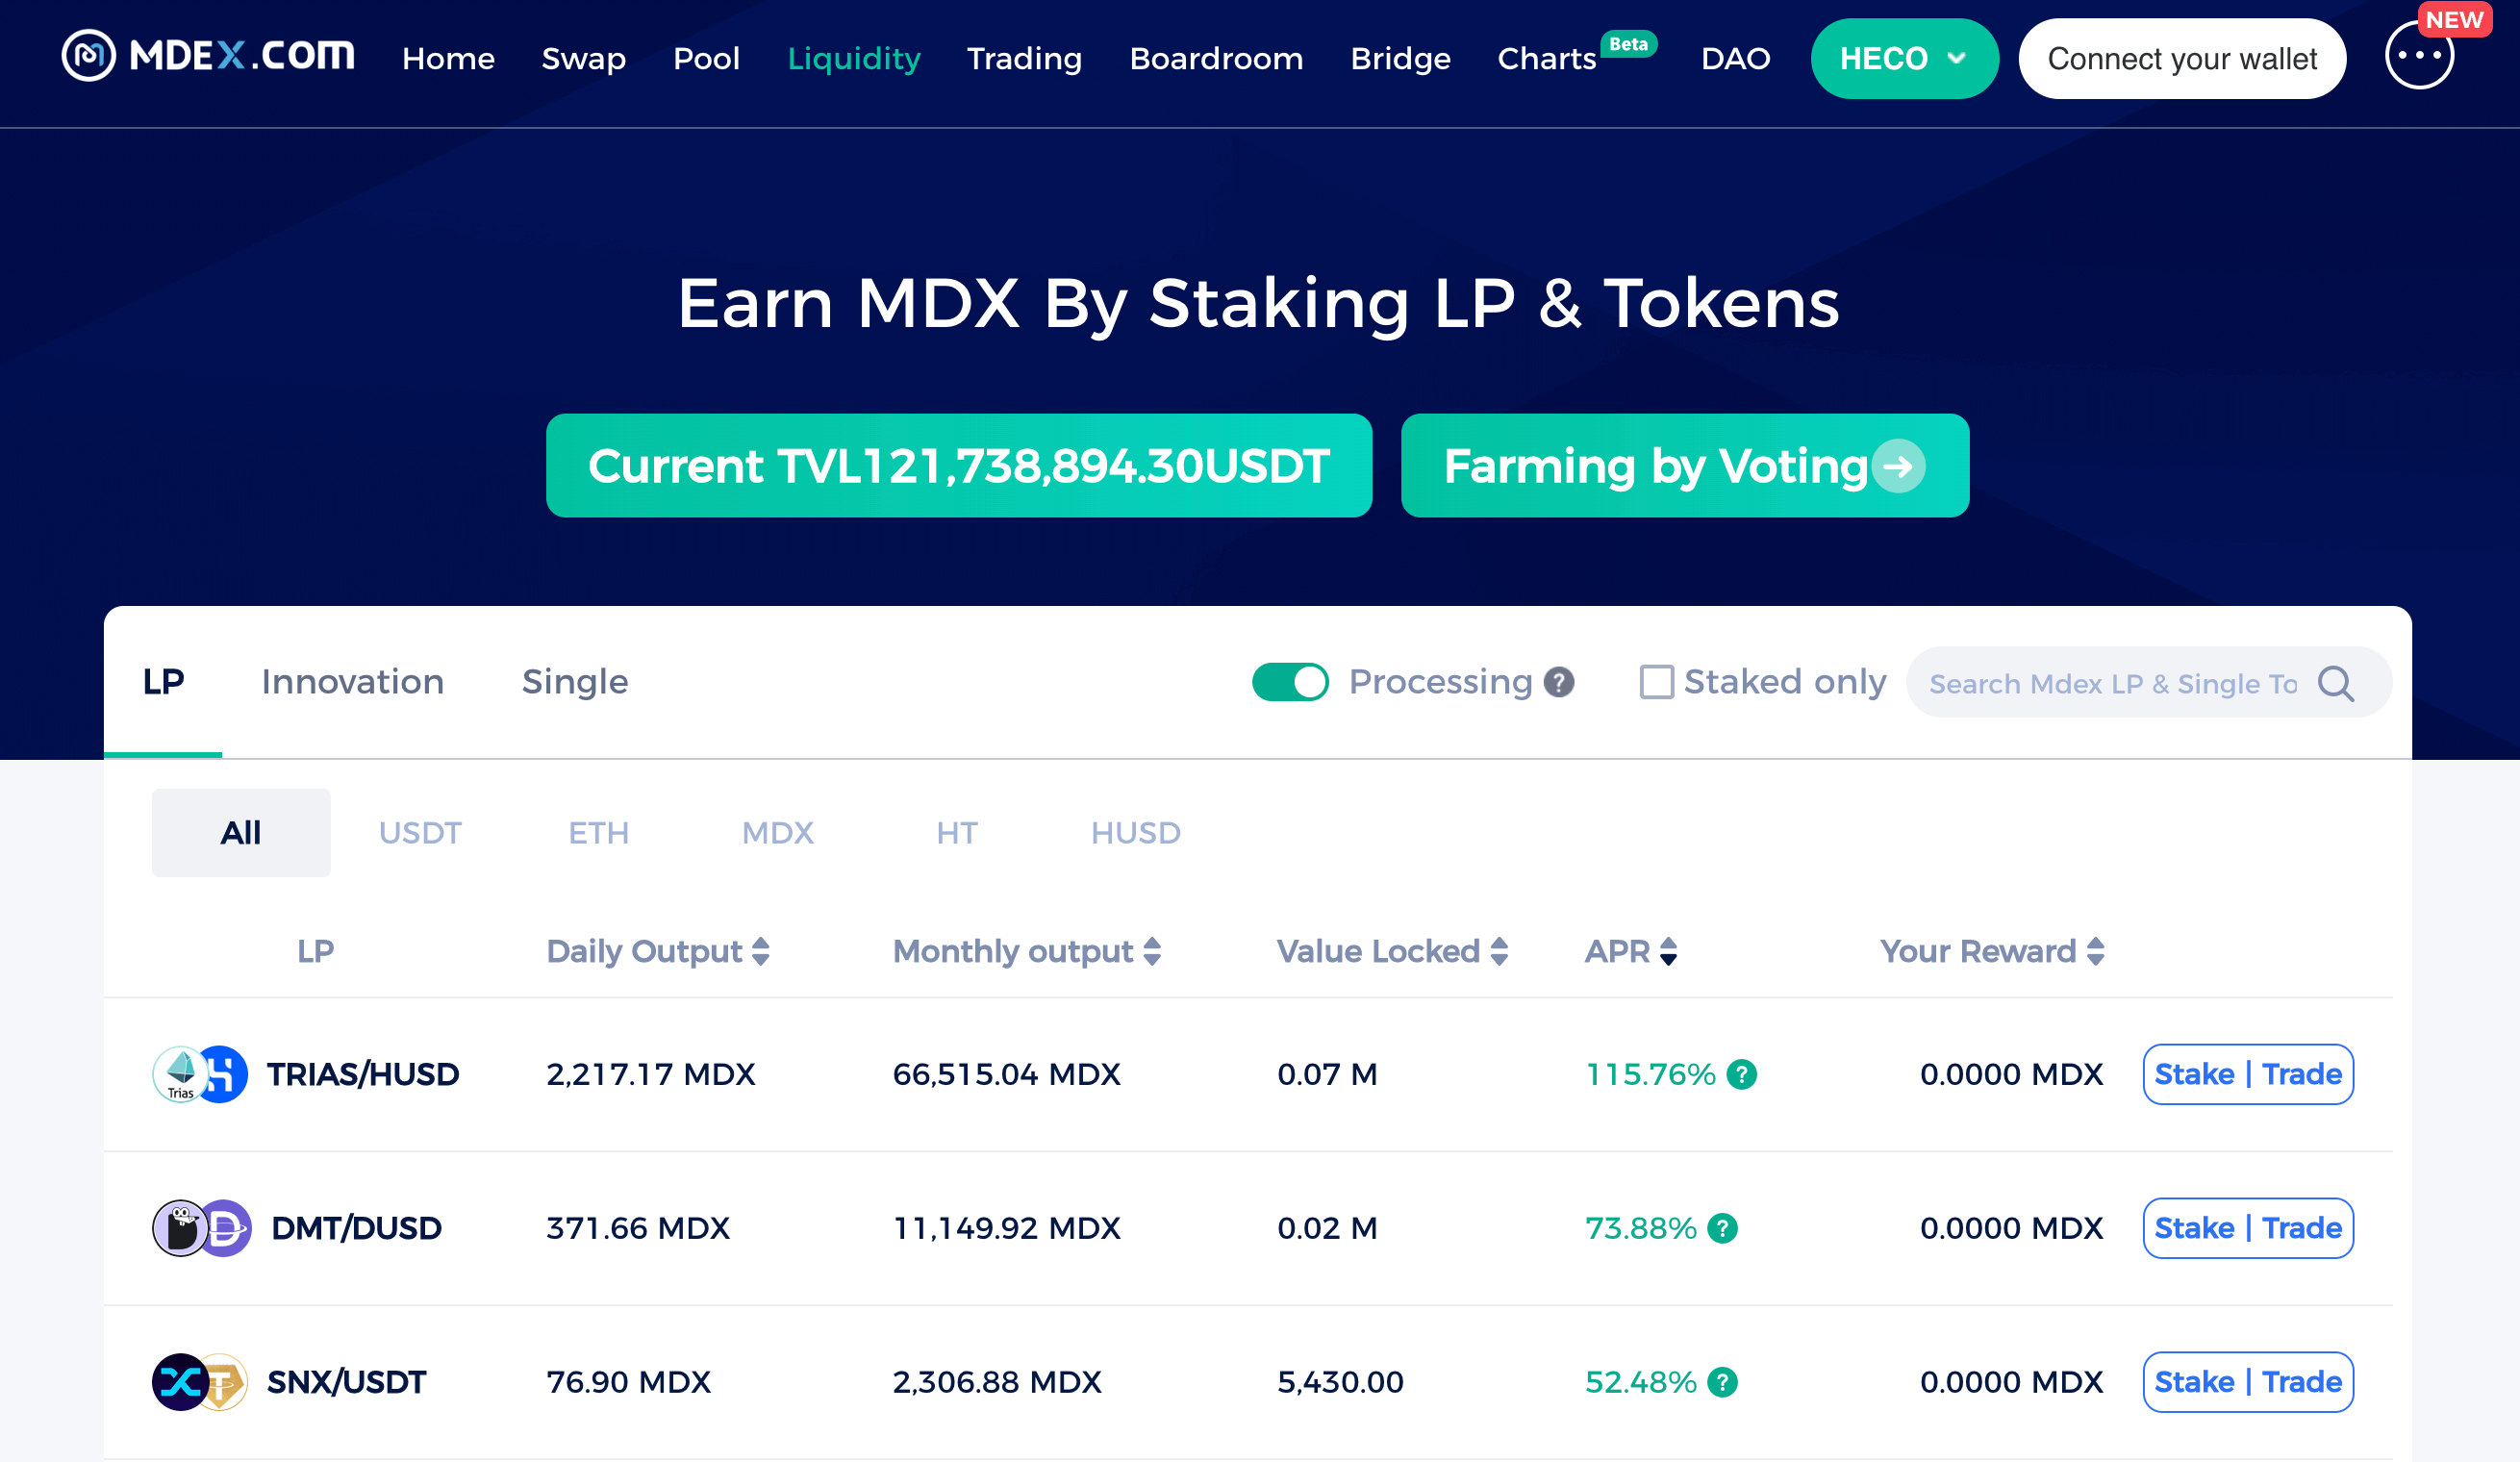
Task: Select the USDT filter option
Action: pyautogui.click(x=420, y=833)
